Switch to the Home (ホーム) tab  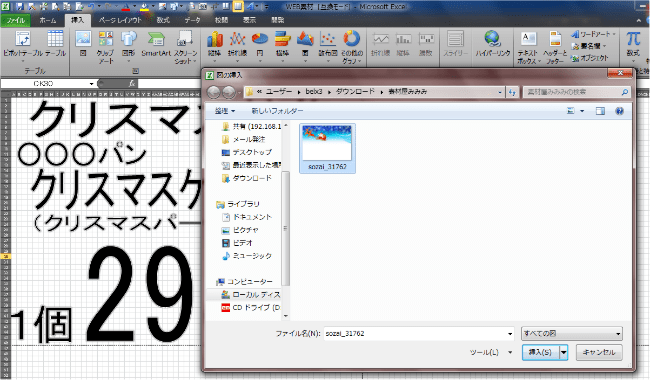[x=48, y=20]
